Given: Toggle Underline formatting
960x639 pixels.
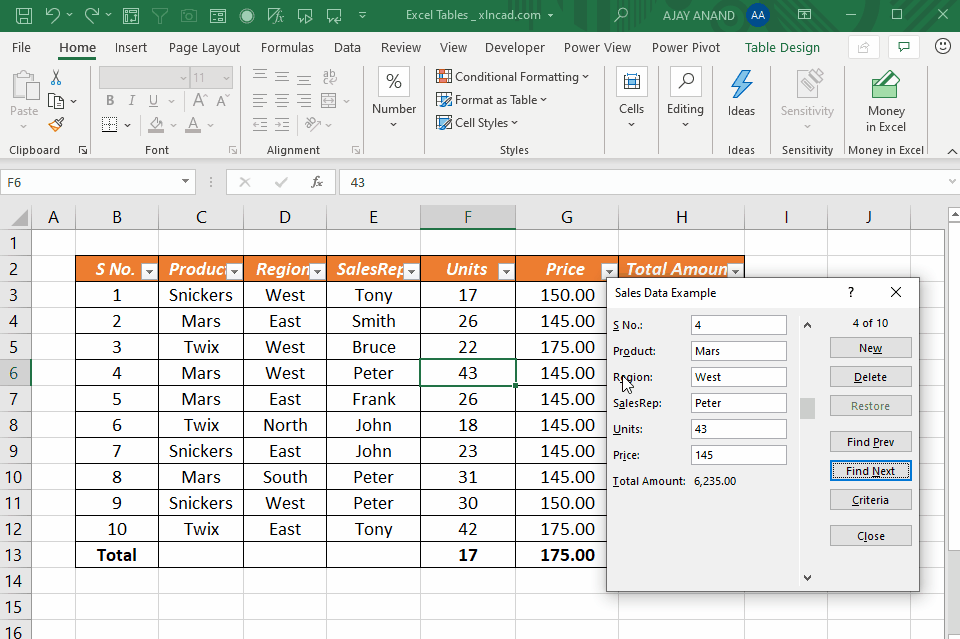Looking at the screenshot, I should 153,101.
